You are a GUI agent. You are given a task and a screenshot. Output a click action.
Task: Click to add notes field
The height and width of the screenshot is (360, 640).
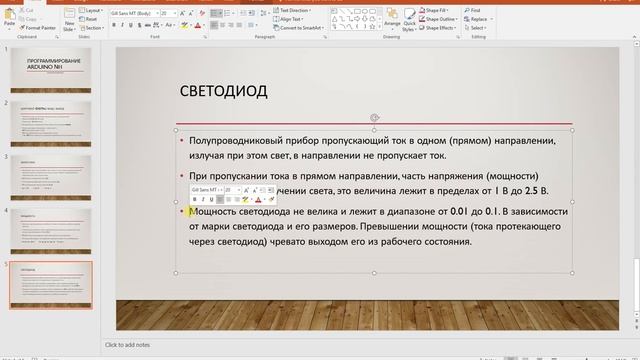[x=127, y=345]
